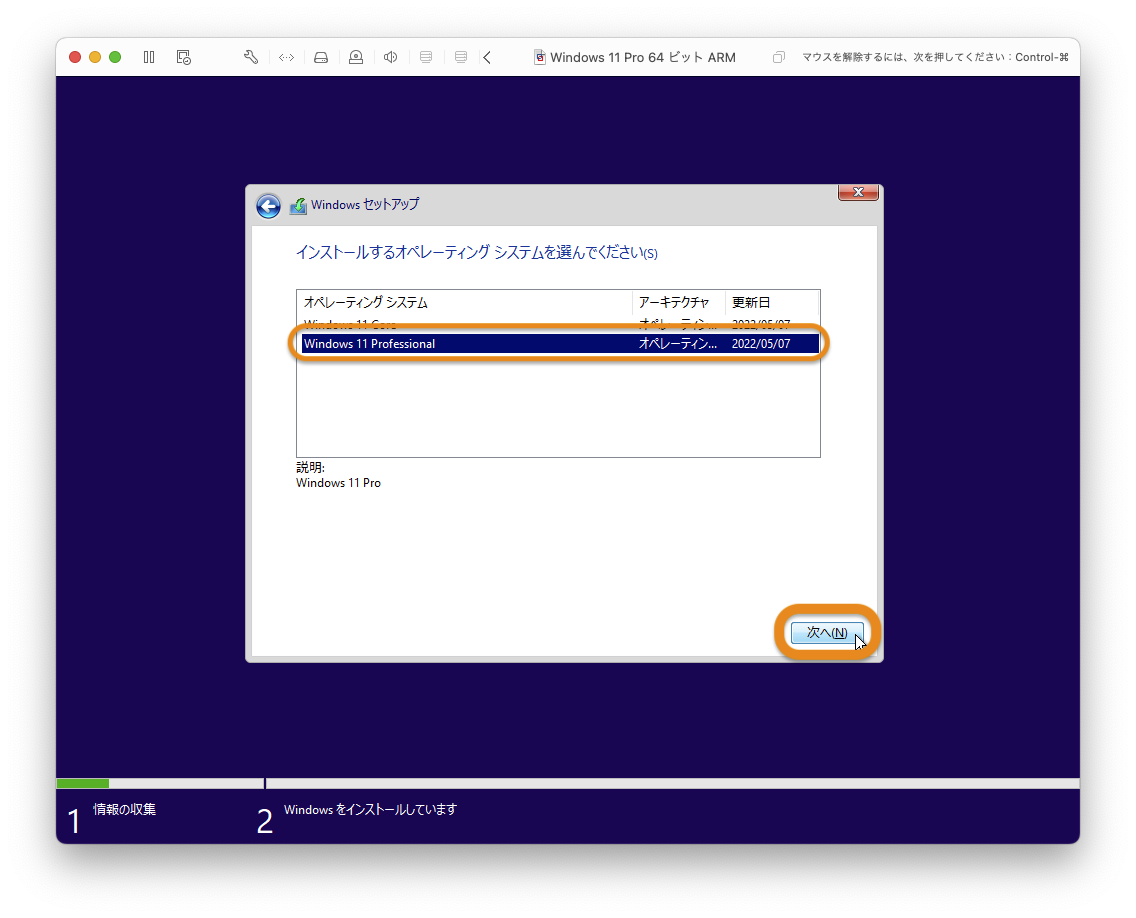Open the virtual machine settings wrench icon

click(250, 57)
